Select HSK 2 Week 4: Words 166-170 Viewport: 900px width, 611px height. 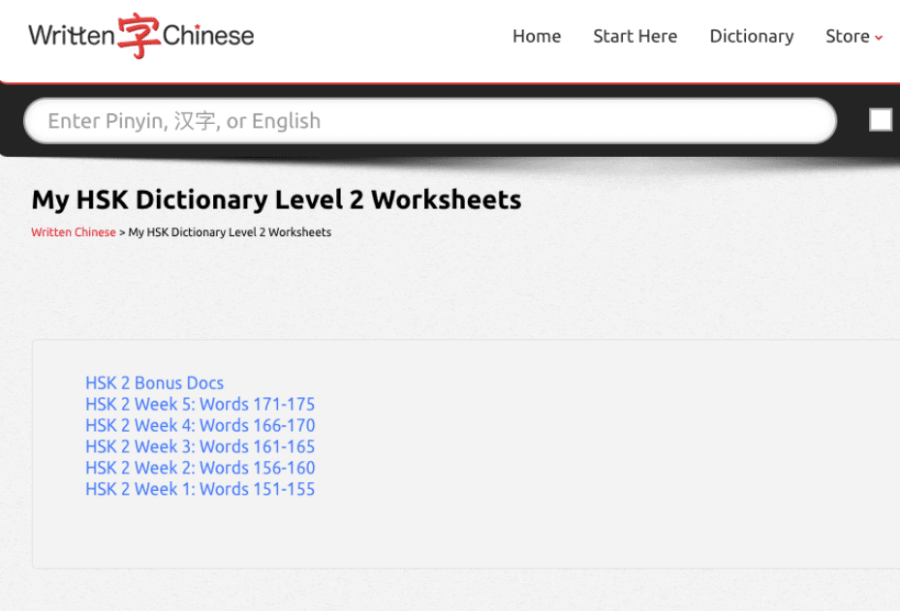tap(200, 425)
